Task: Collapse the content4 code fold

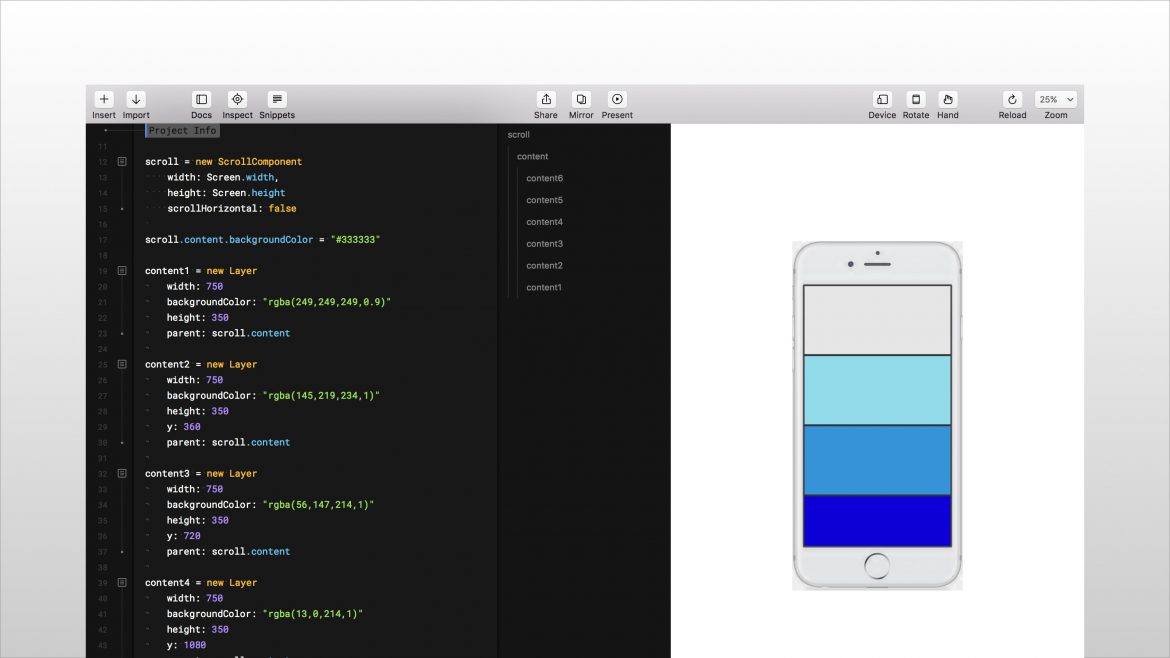Action: (x=122, y=583)
